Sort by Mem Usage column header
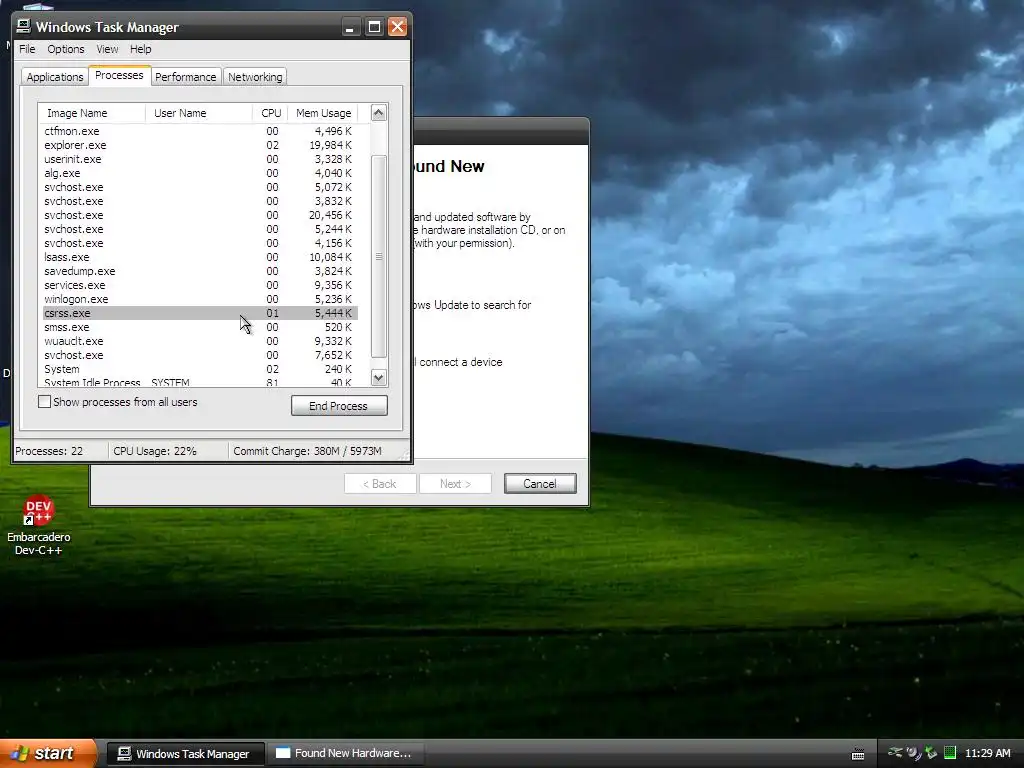Screen dimensions: 1024x768 323,113
